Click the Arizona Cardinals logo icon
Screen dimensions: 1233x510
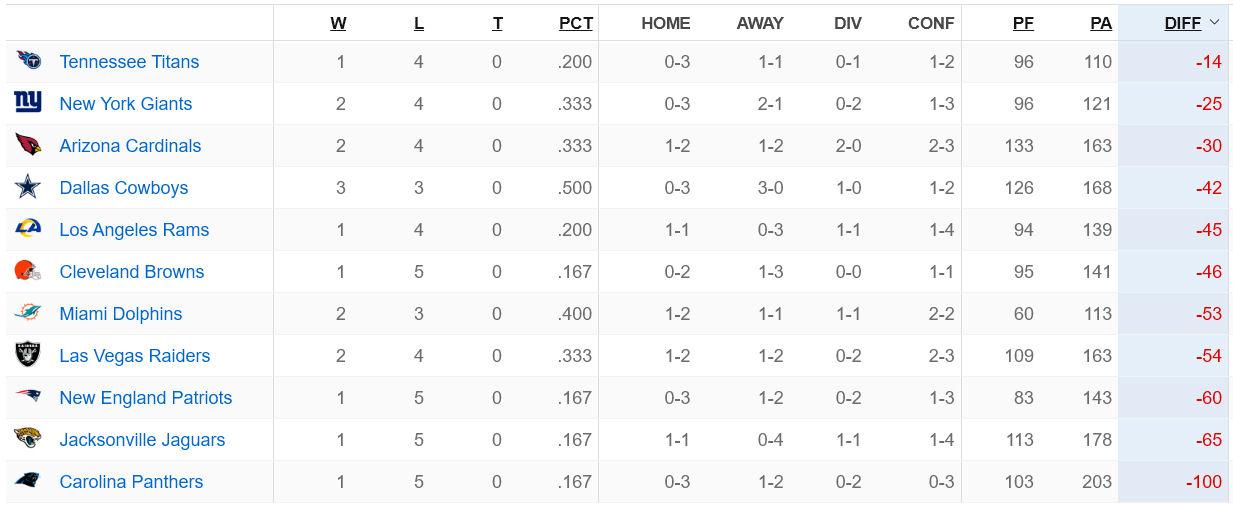coord(29,145)
